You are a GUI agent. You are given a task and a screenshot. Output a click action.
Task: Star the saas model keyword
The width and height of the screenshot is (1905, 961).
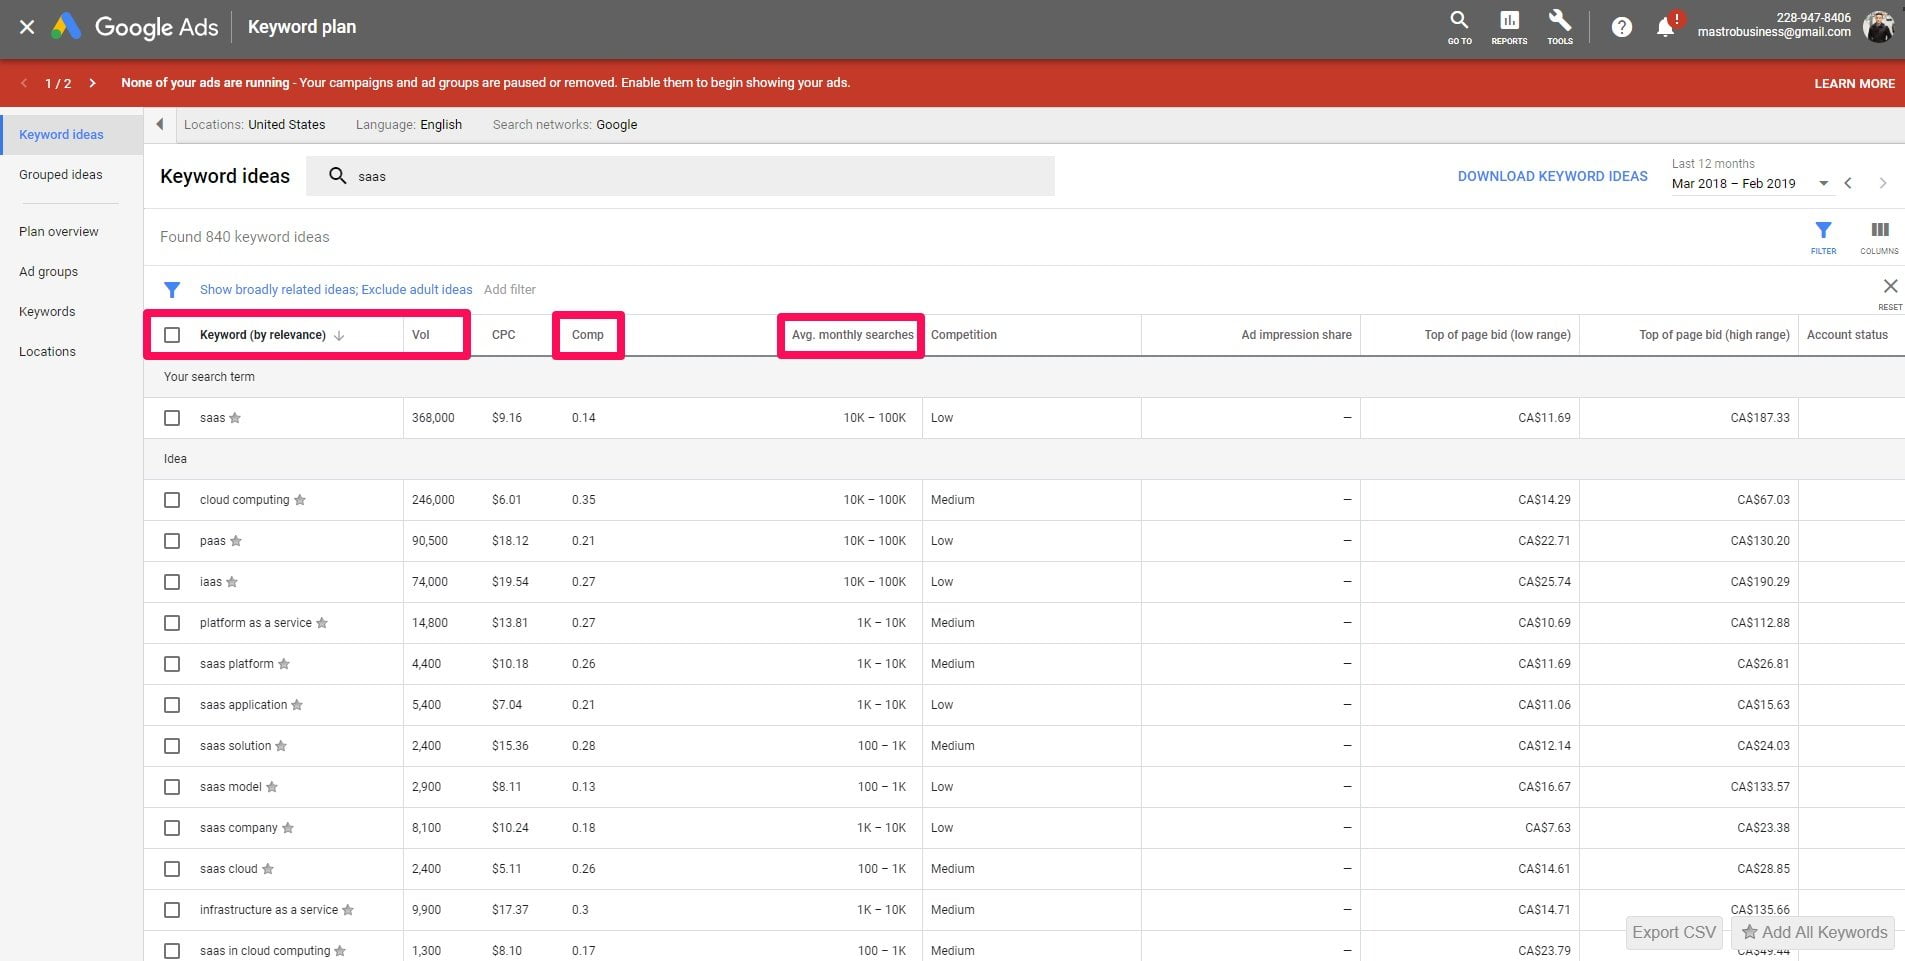(272, 787)
